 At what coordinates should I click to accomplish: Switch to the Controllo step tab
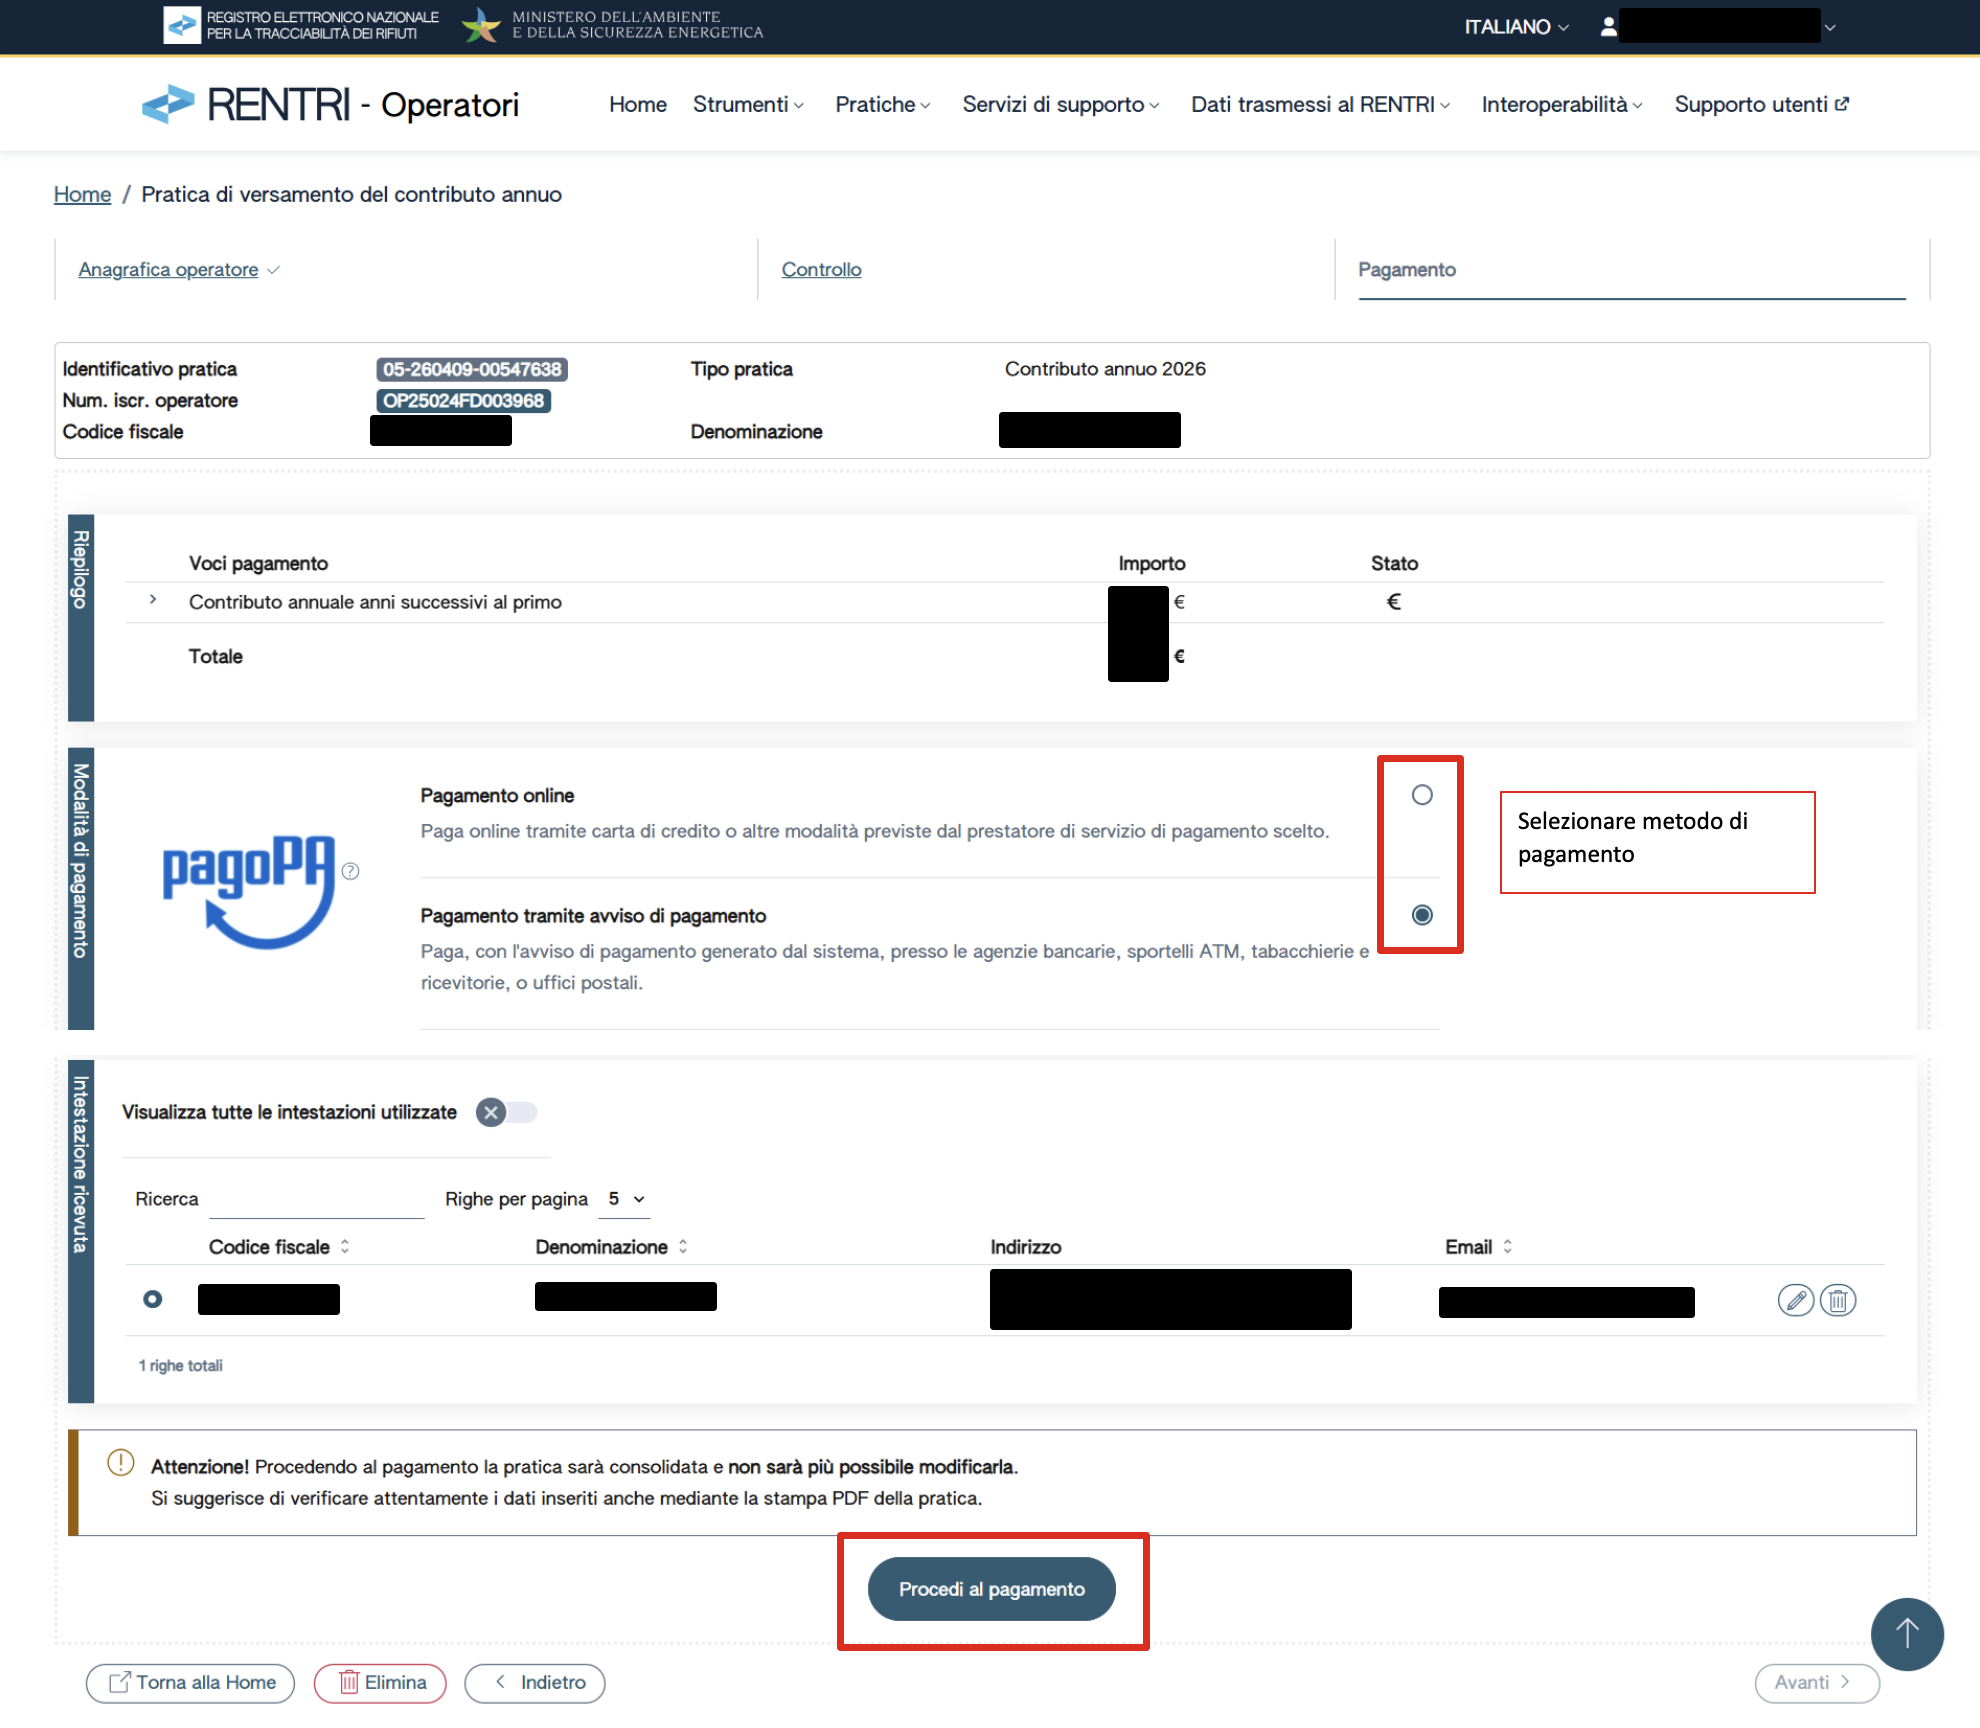pyautogui.click(x=821, y=269)
